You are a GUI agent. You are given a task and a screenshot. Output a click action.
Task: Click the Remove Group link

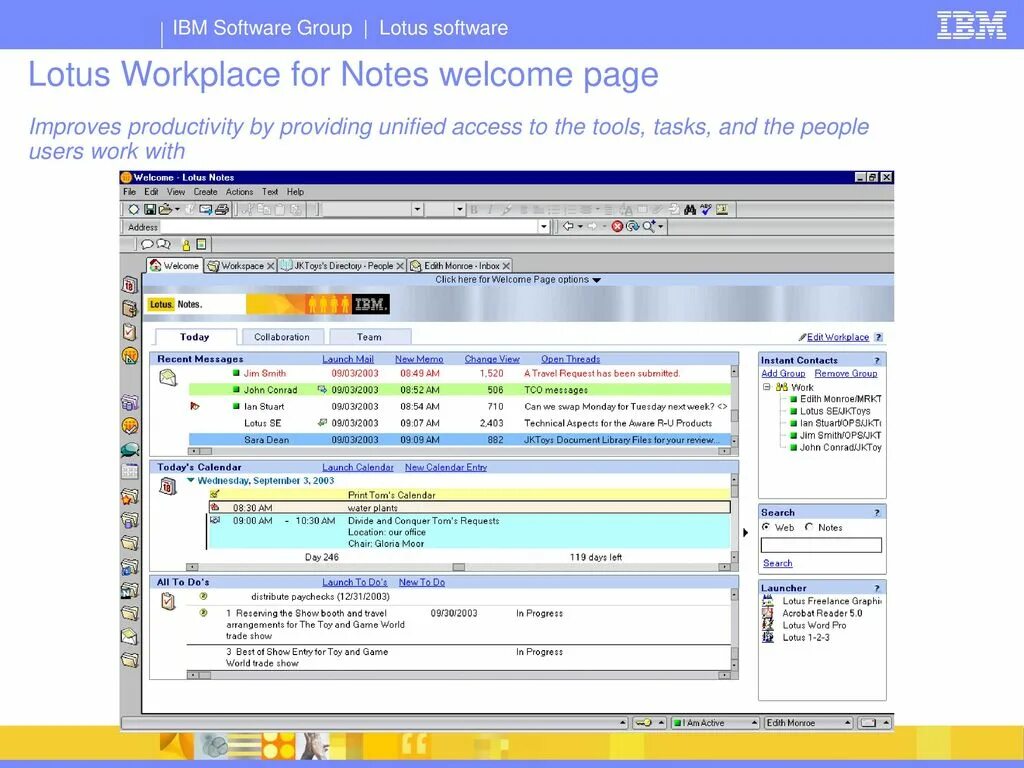[846, 374]
